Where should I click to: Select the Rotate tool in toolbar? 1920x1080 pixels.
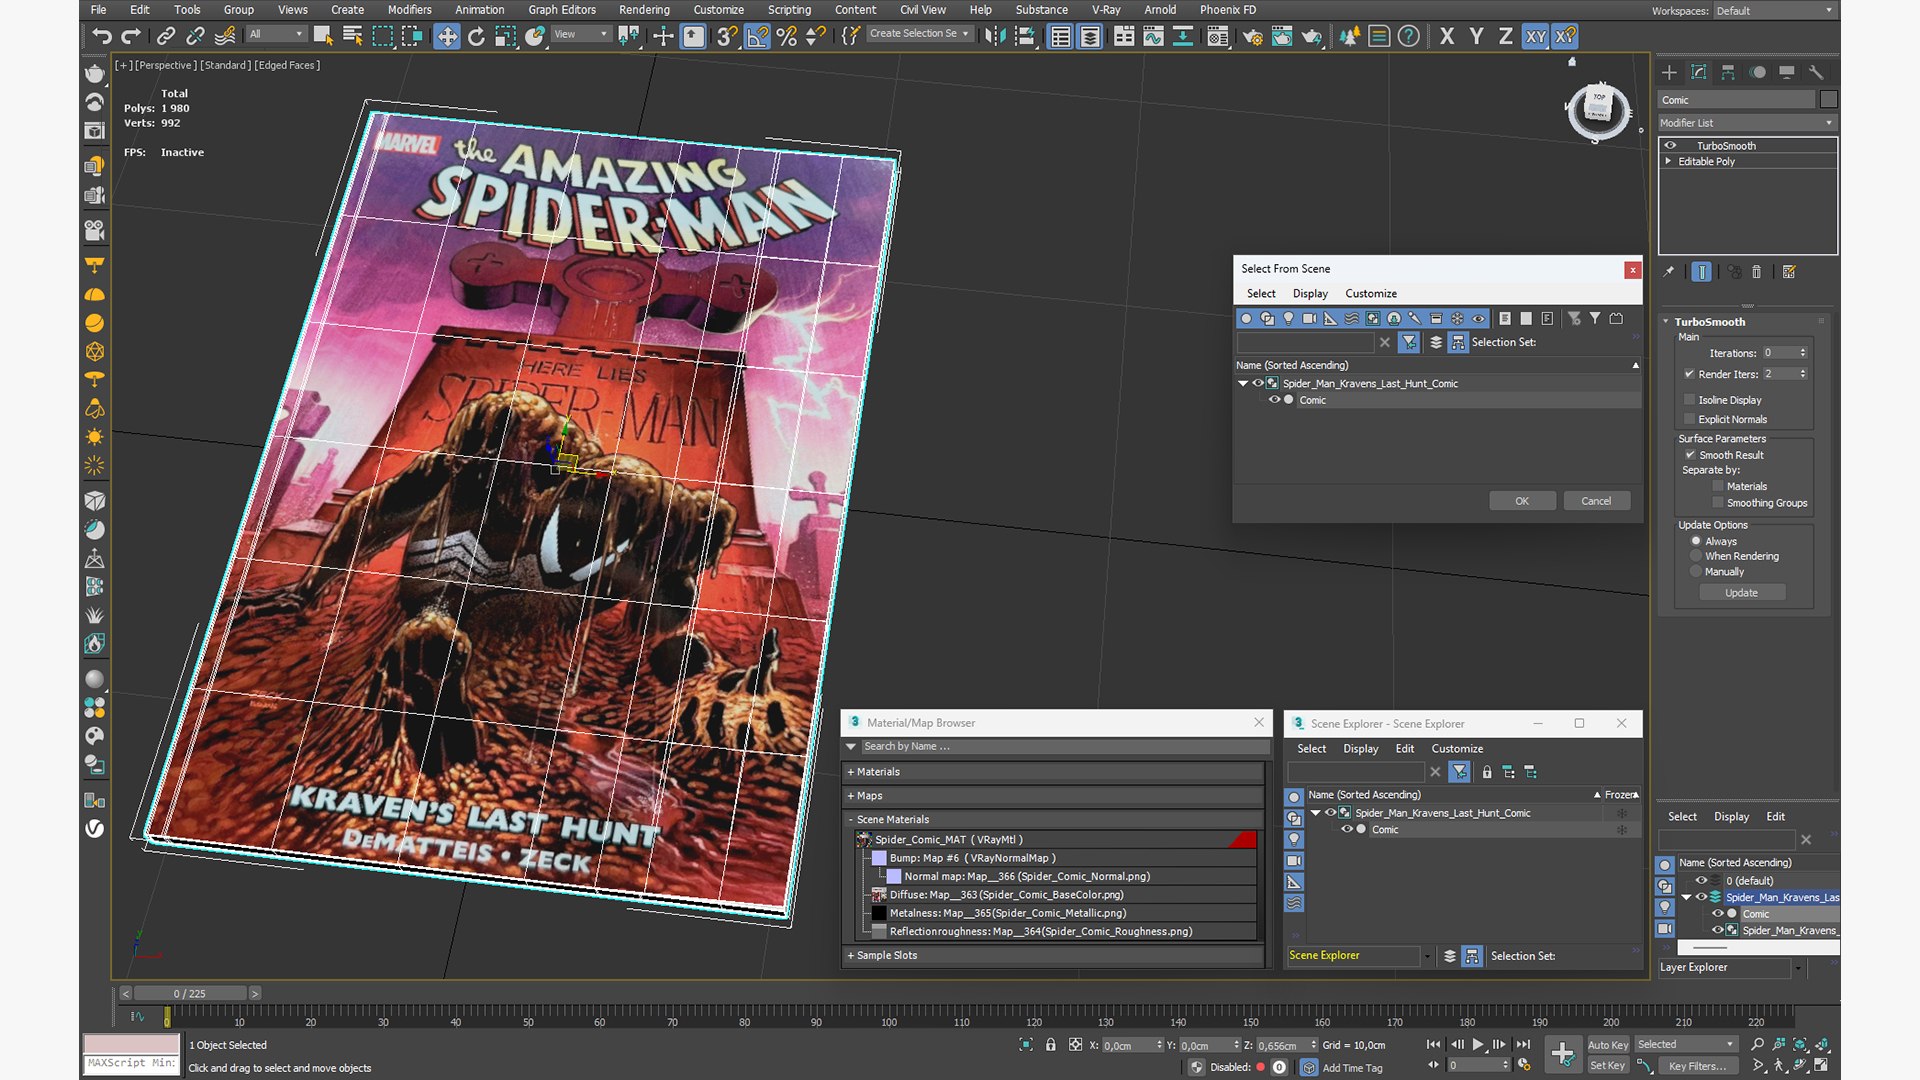coord(476,37)
